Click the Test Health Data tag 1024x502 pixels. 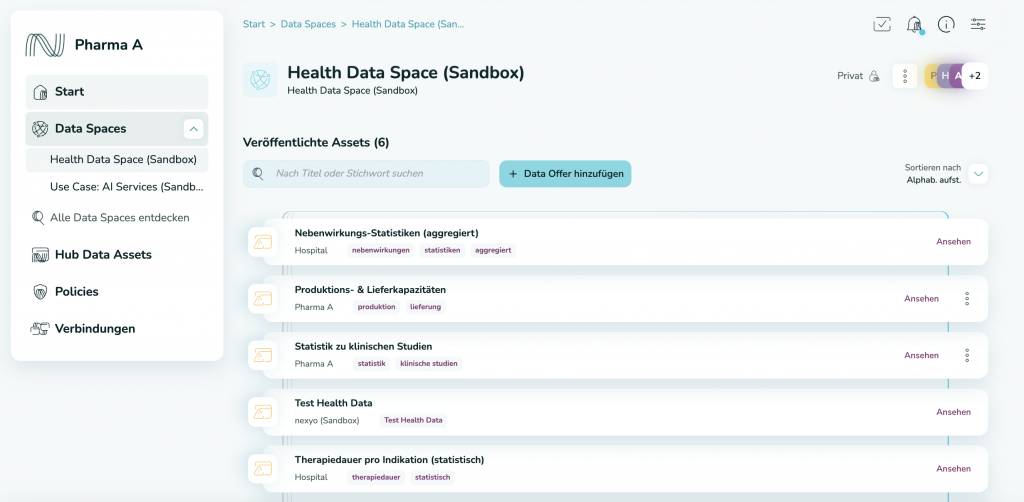[x=413, y=420]
